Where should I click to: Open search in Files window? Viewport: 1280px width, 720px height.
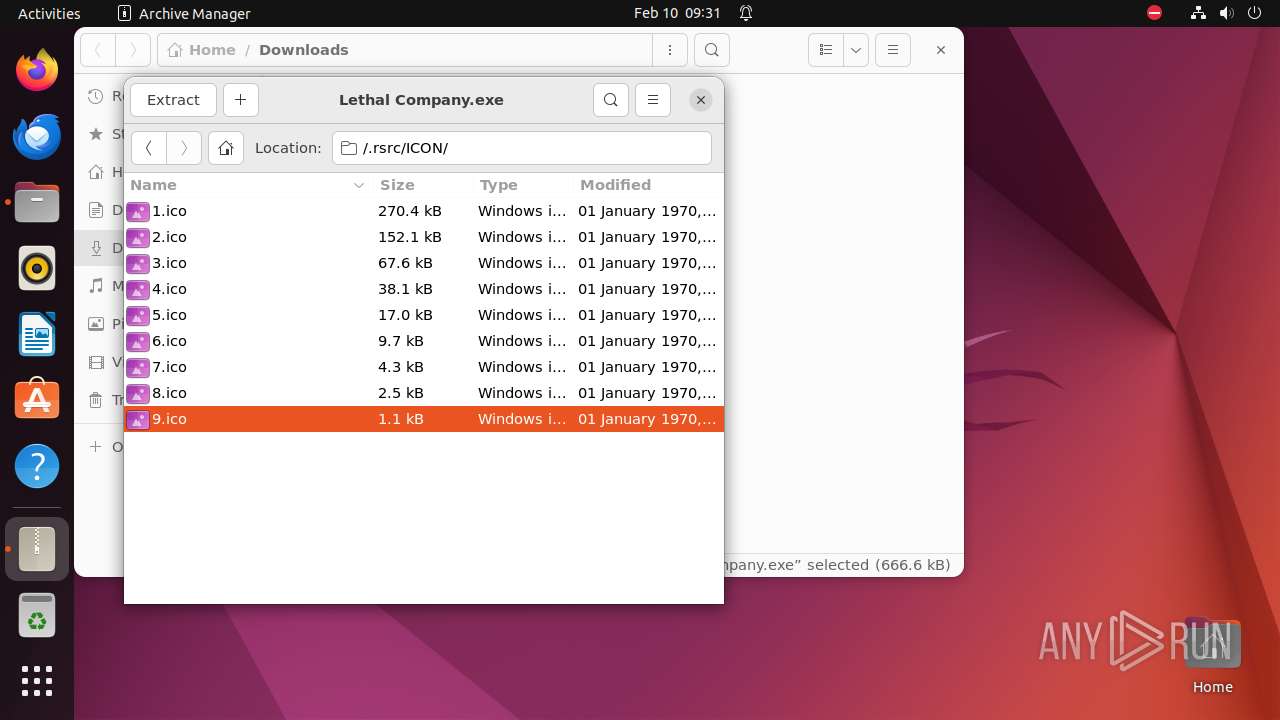(x=711, y=50)
